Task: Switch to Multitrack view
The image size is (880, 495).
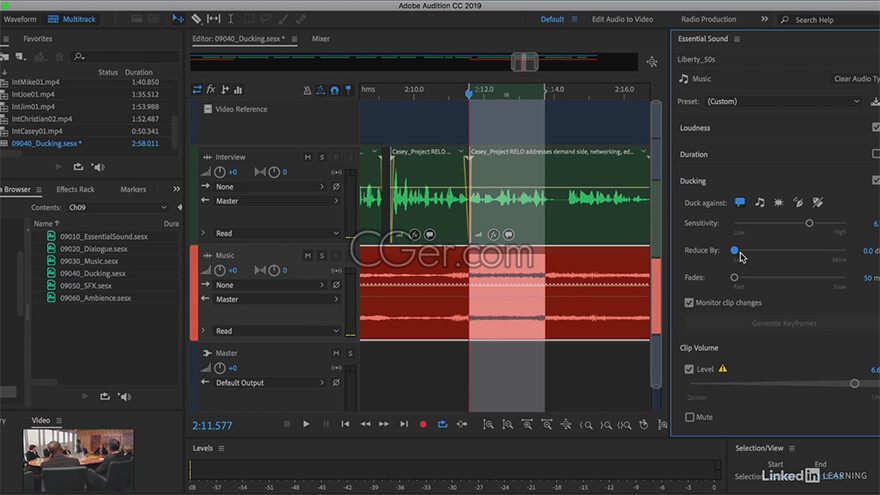Action: click(72, 19)
